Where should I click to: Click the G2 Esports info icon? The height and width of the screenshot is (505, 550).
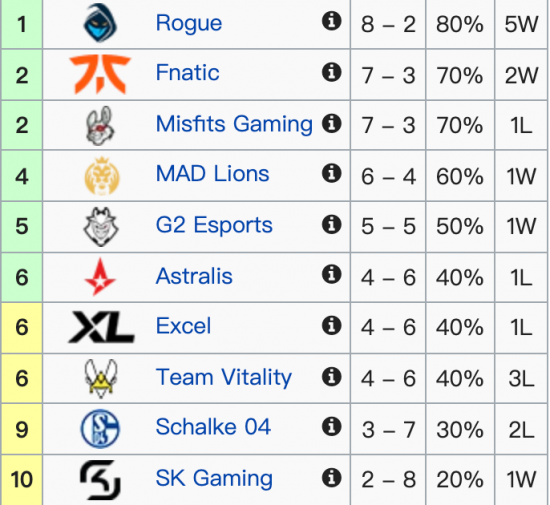click(331, 224)
